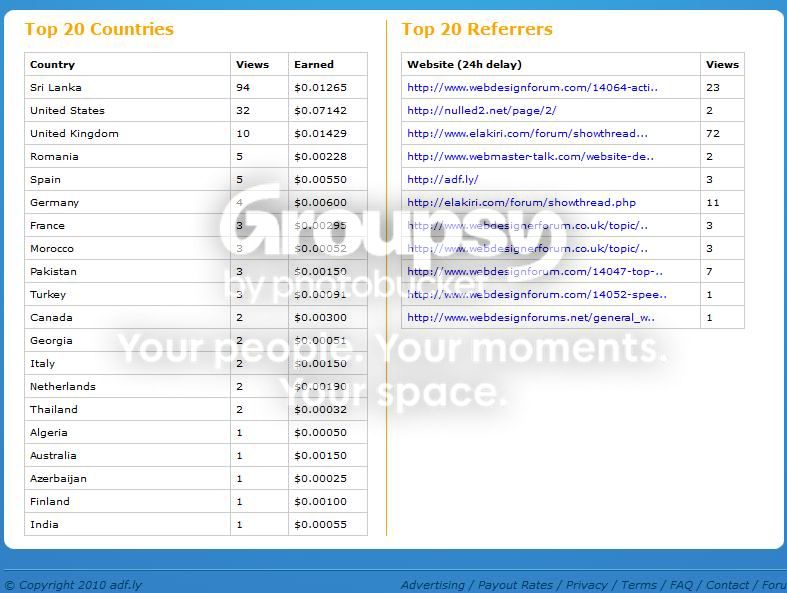Image resolution: width=787 pixels, height=593 pixels.
Task: Select the Germany country cell
Action: pyautogui.click(x=127, y=203)
